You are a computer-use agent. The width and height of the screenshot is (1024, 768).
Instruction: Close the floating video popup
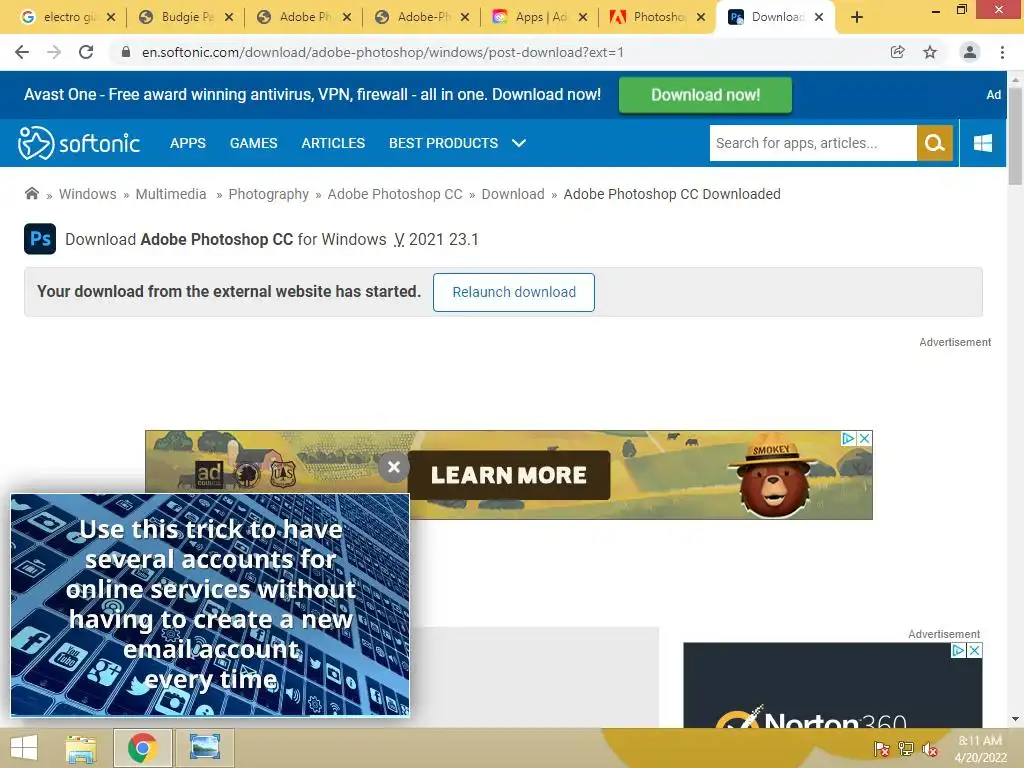[x=394, y=467]
